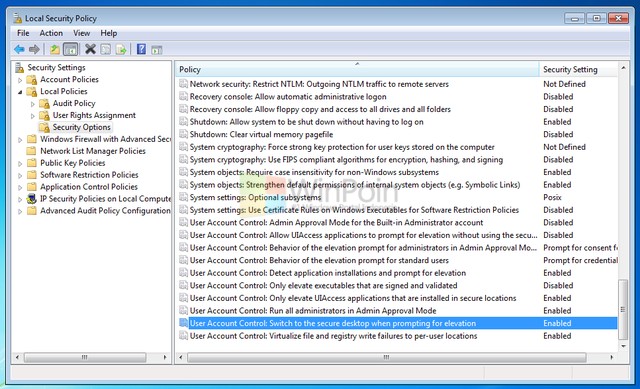Viewport: 640px width, 389px height.
Task: Open the View menu
Action: click(x=82, y=33)
